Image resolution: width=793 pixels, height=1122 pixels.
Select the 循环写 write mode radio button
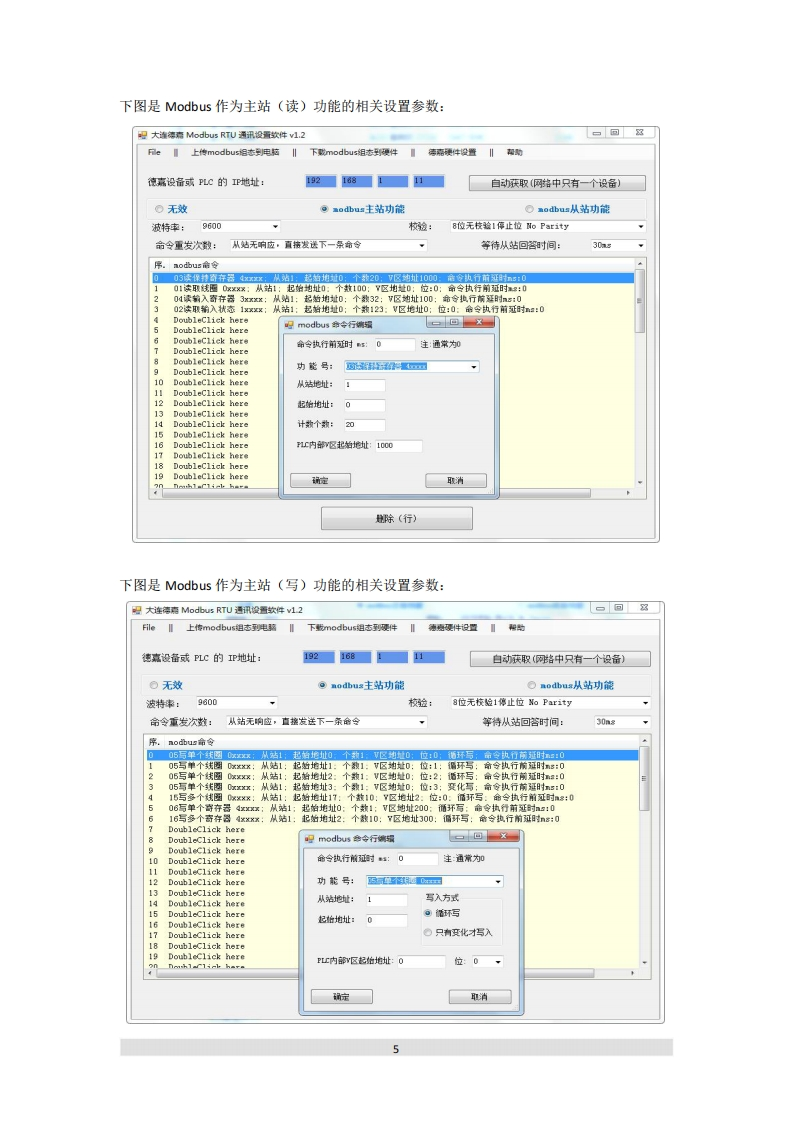tap(429, 913)
